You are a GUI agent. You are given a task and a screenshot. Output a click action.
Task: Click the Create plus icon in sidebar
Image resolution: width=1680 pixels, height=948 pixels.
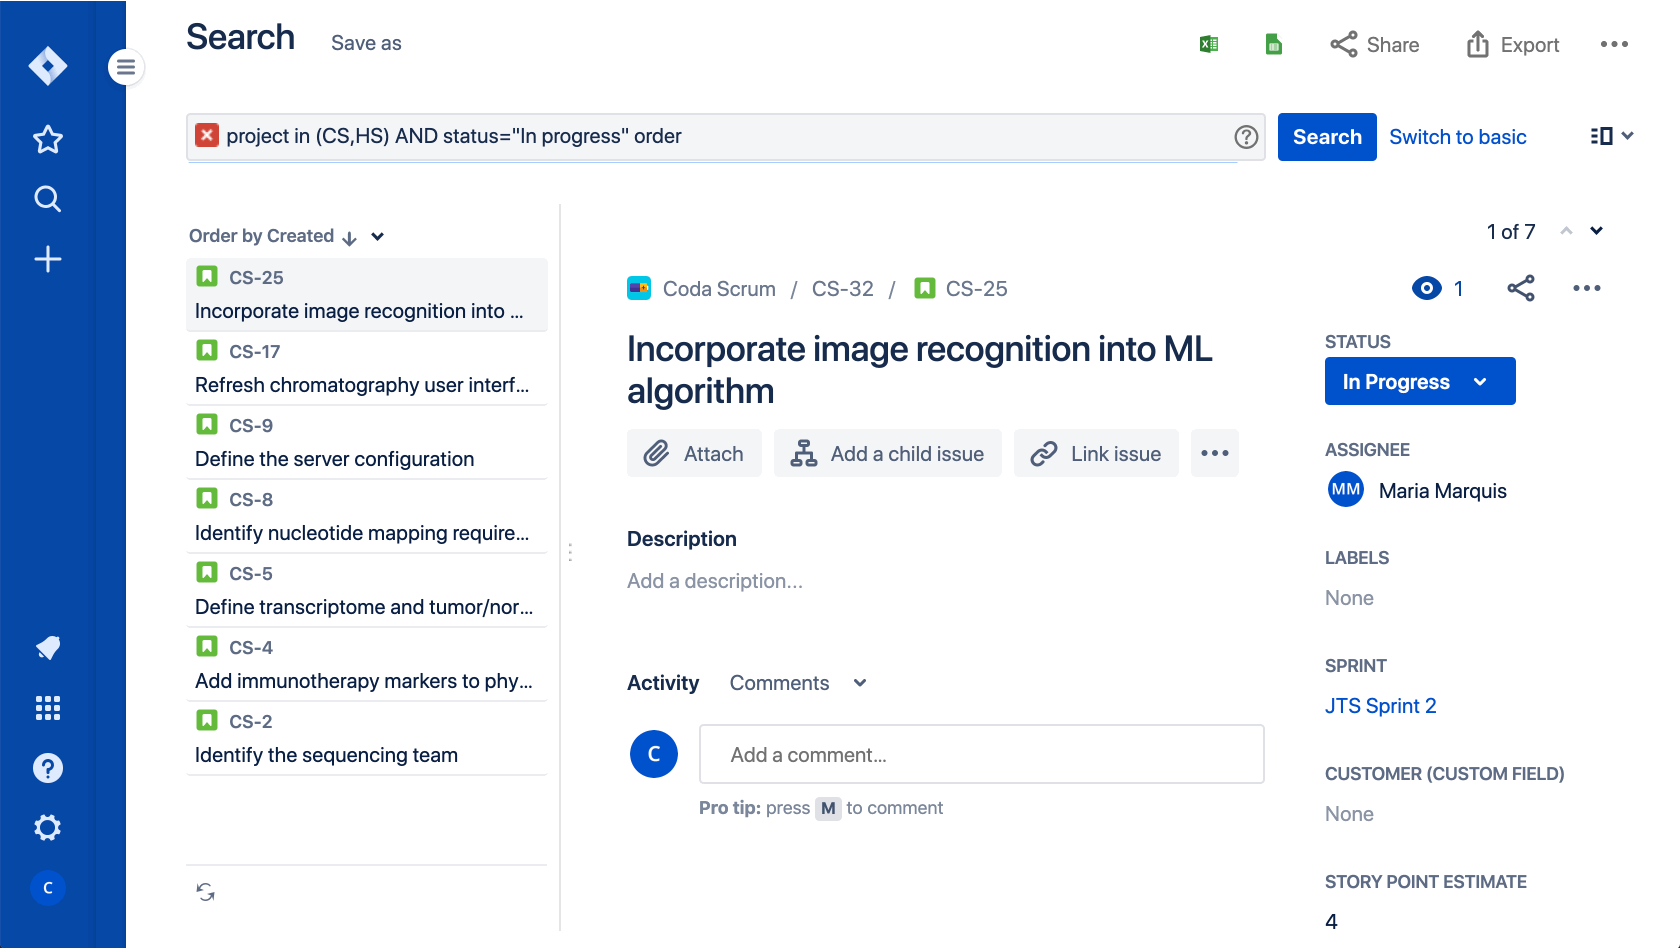tap(47, 259)
